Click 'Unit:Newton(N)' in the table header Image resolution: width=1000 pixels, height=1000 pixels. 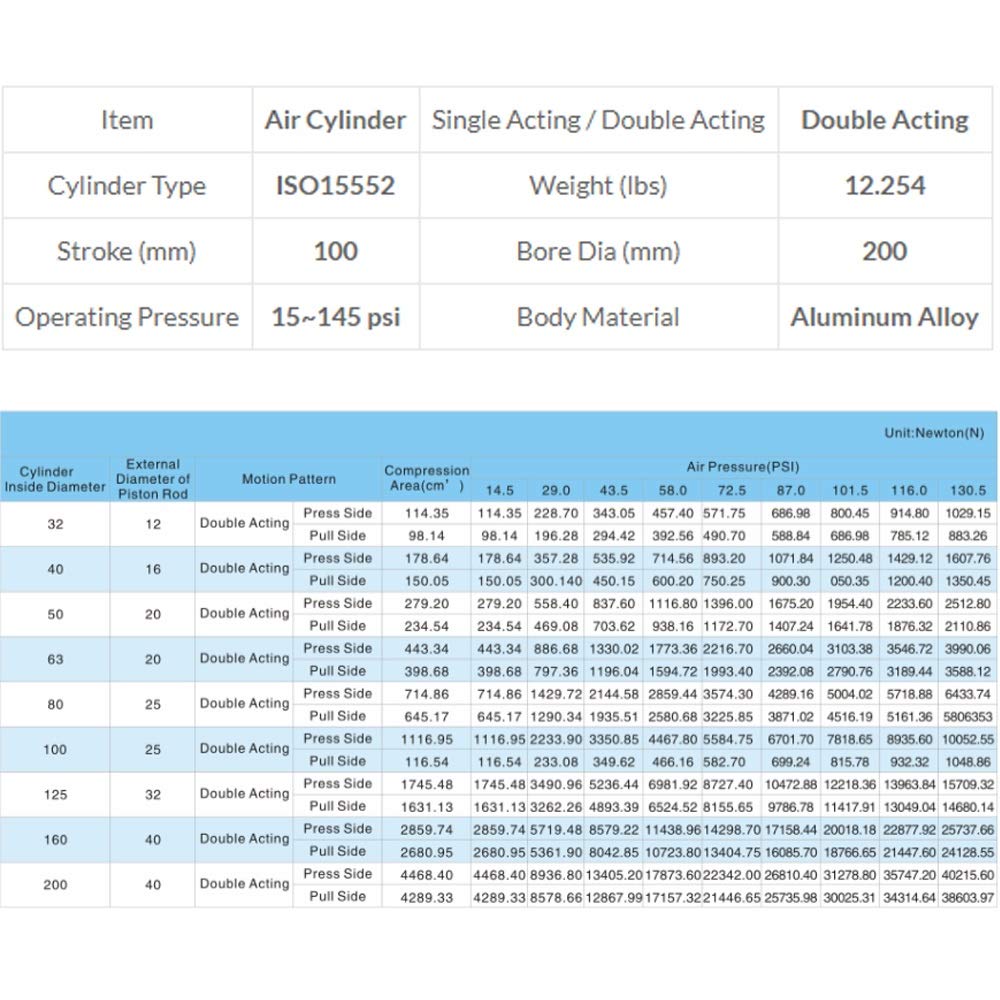click(934, 433)
